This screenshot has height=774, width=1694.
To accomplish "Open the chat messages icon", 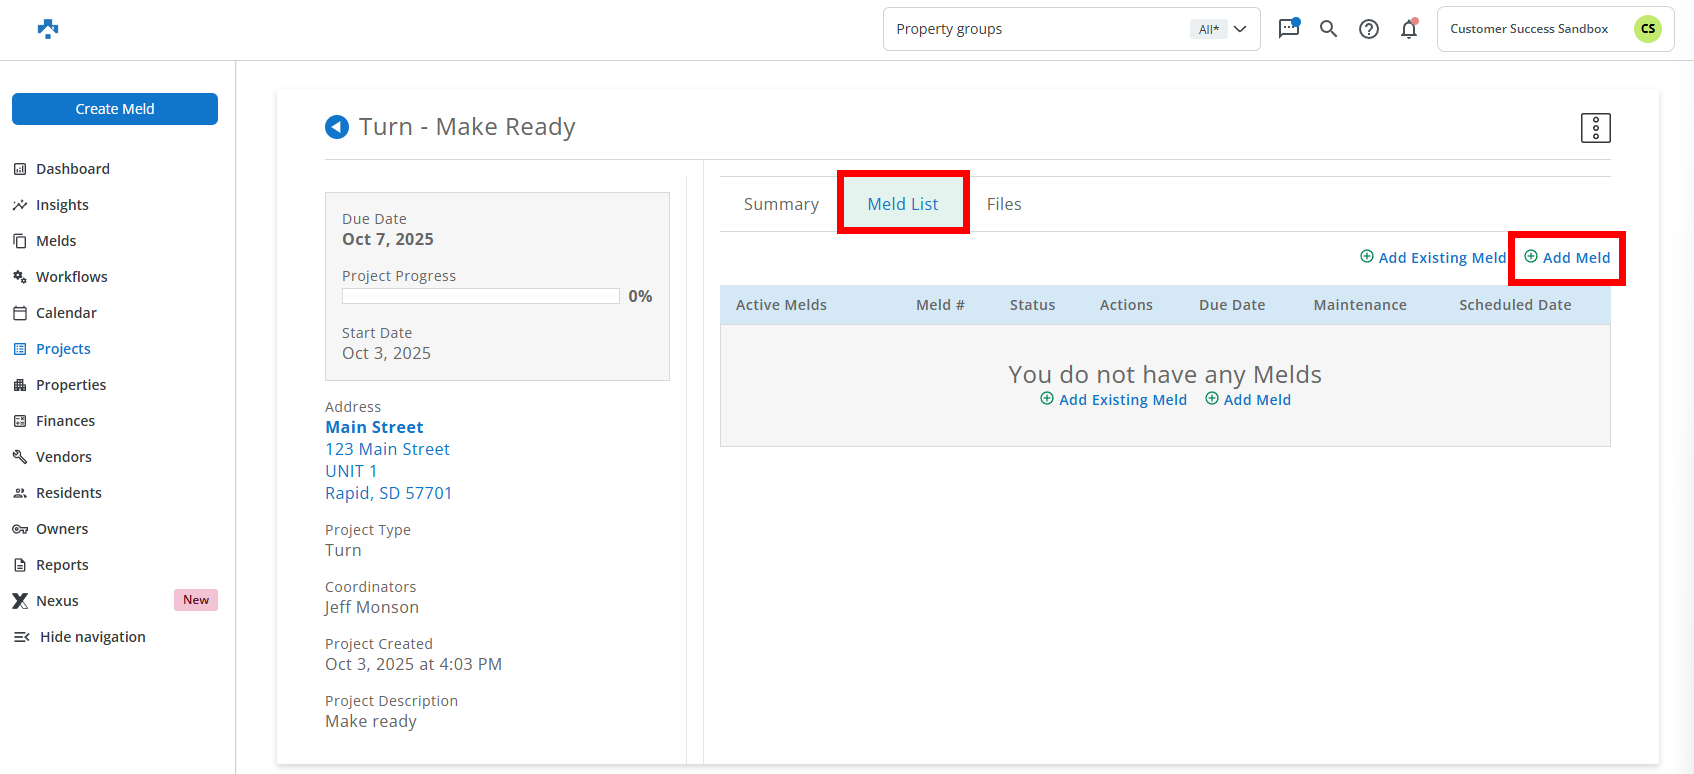I will 1289,29.
